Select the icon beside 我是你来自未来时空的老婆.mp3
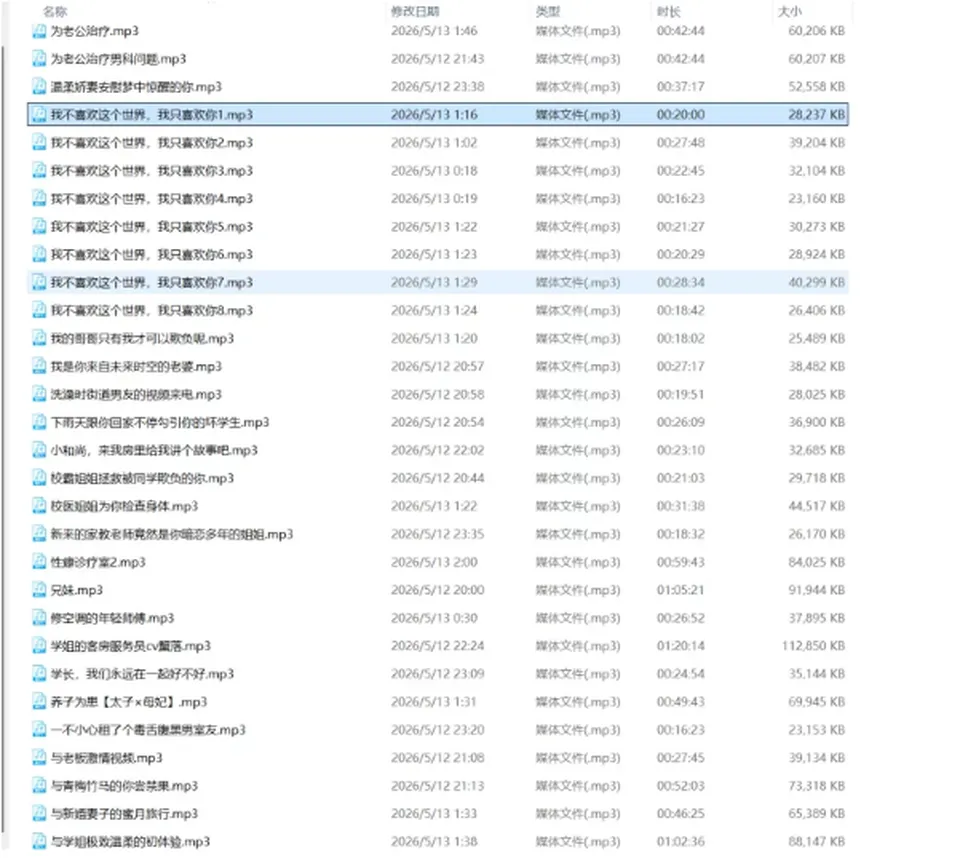The width and height of the screenshot is (960, 858). coord(39,366)
